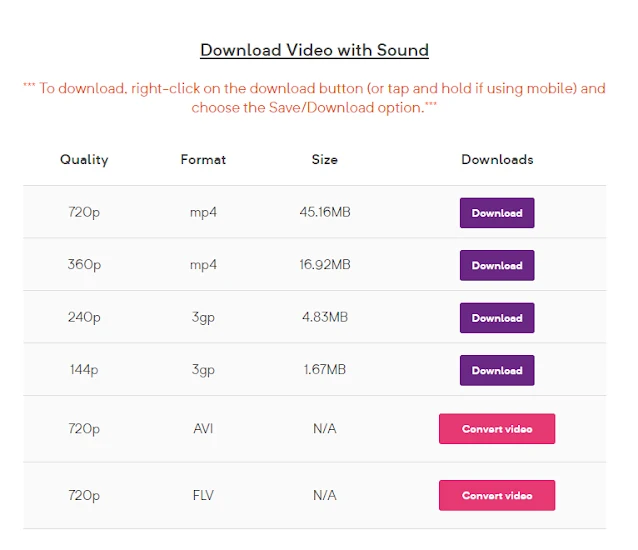Screen dimensions: 638x550
Task: Click the Download Video with Sound heading
Action: pyautogui.click(x=315, y=50)
